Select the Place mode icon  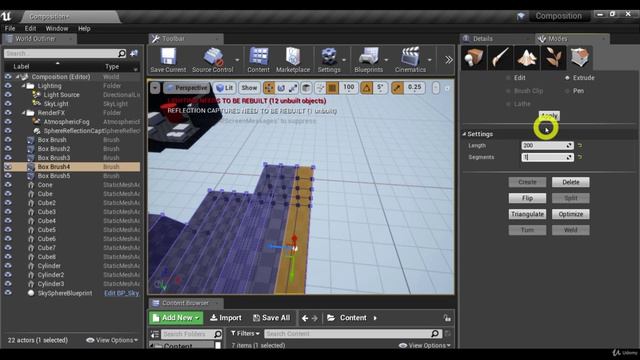click(473, 57)
